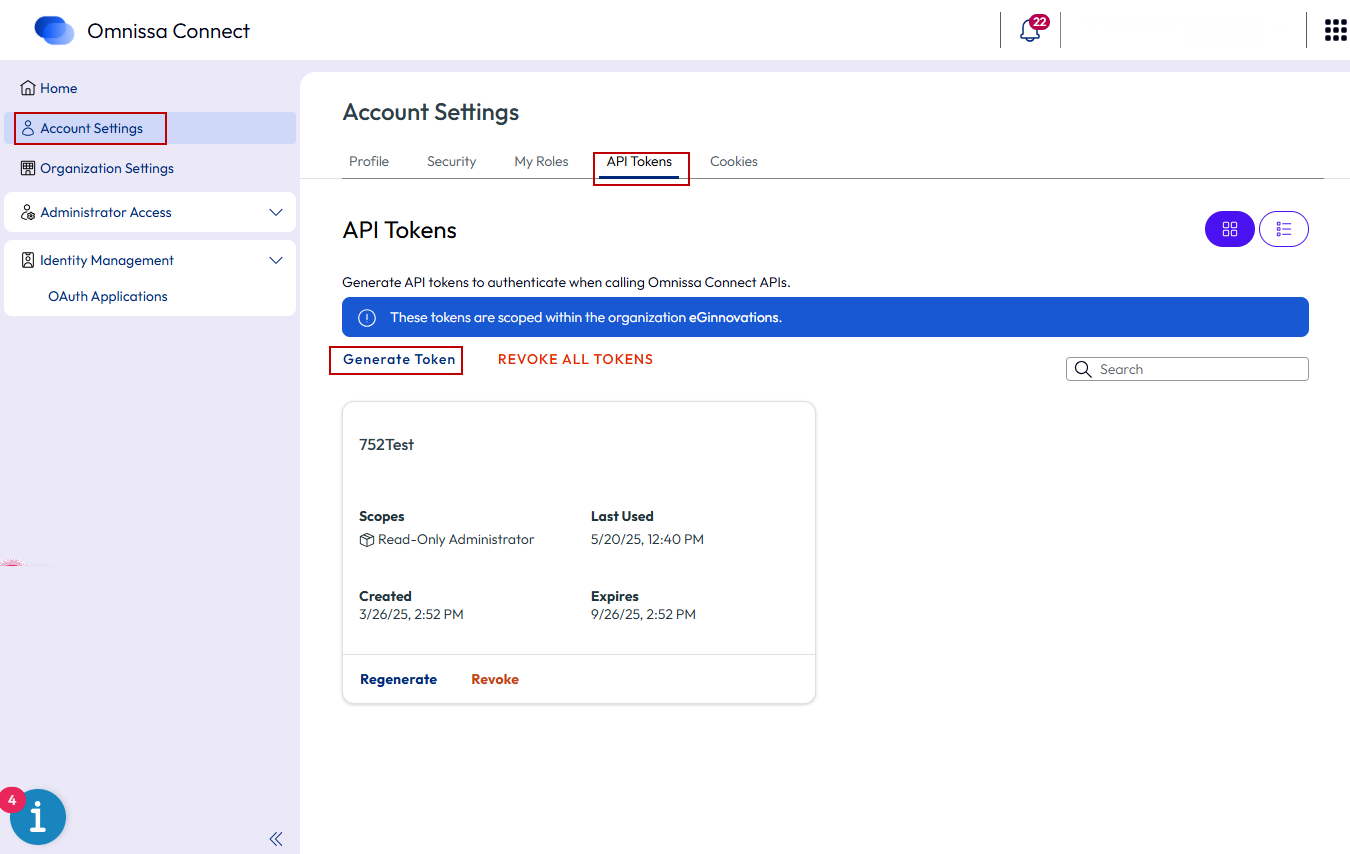This screenshot has width=1350, height=854.
Task: Click the Home icon in sidebar
Action: [28, 88]
